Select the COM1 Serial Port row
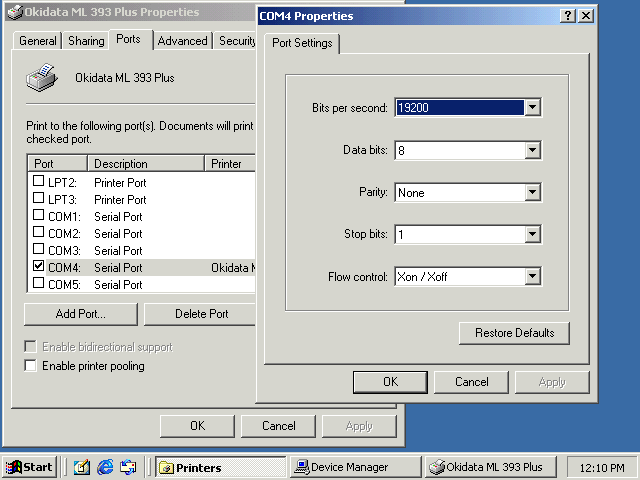Screen dimensions: 640x480 [x=118, y=216]
